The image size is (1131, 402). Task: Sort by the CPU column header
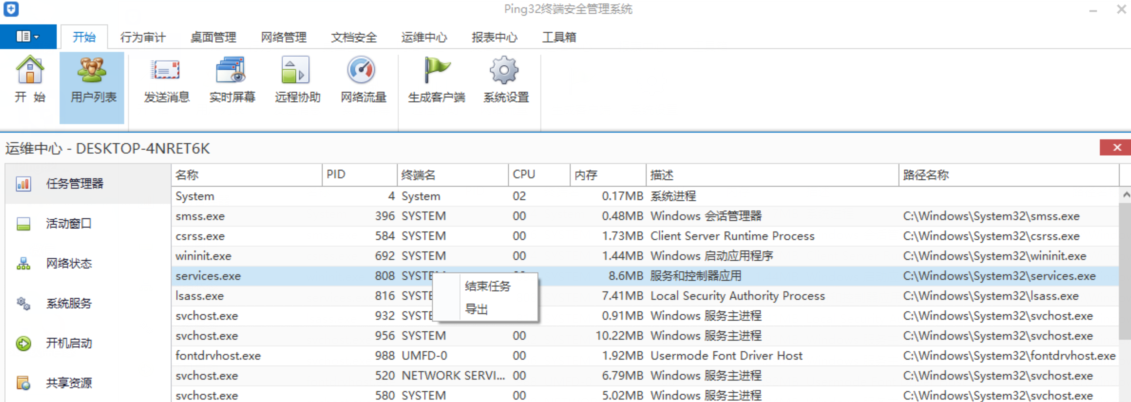[539, 175]
